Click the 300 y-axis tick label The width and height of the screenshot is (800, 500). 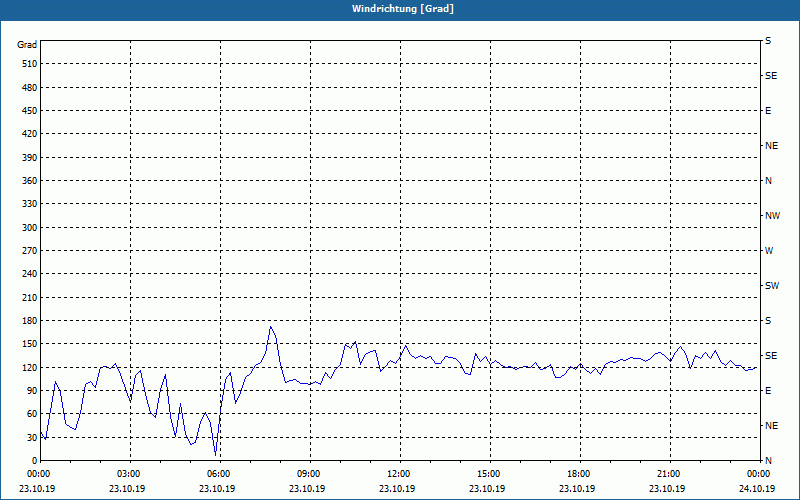point(30,228)
